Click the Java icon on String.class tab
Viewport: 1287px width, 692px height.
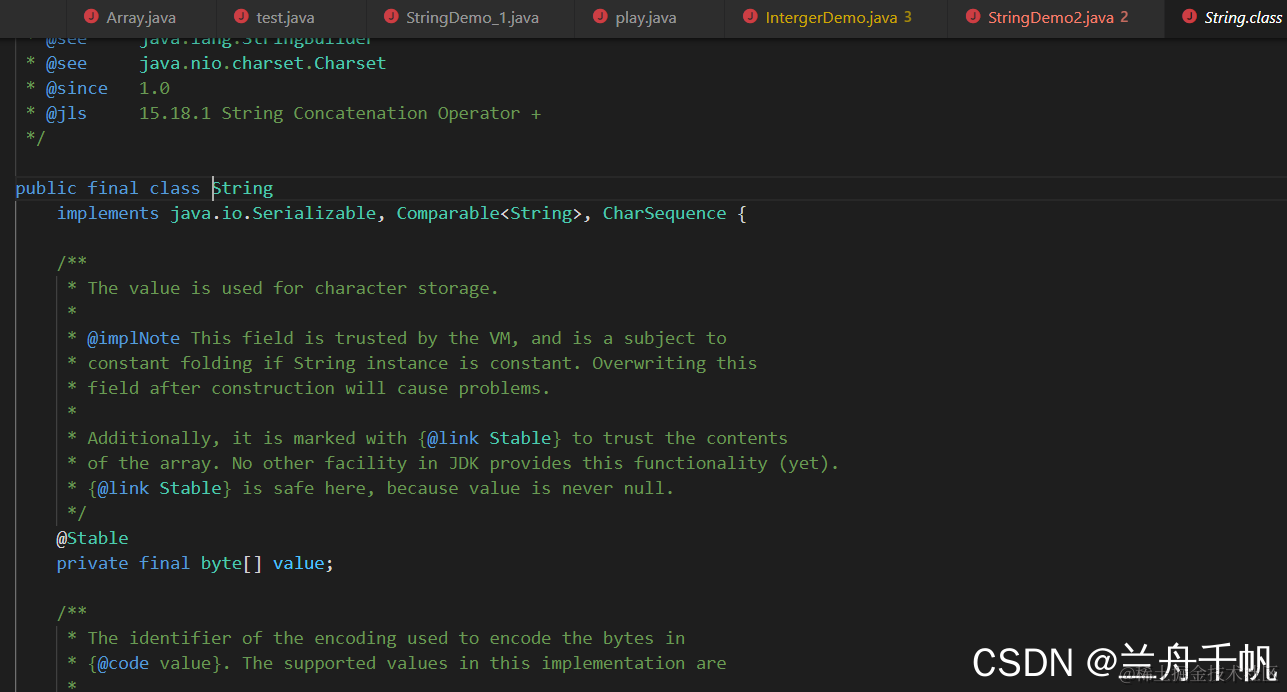point(1189,17)
